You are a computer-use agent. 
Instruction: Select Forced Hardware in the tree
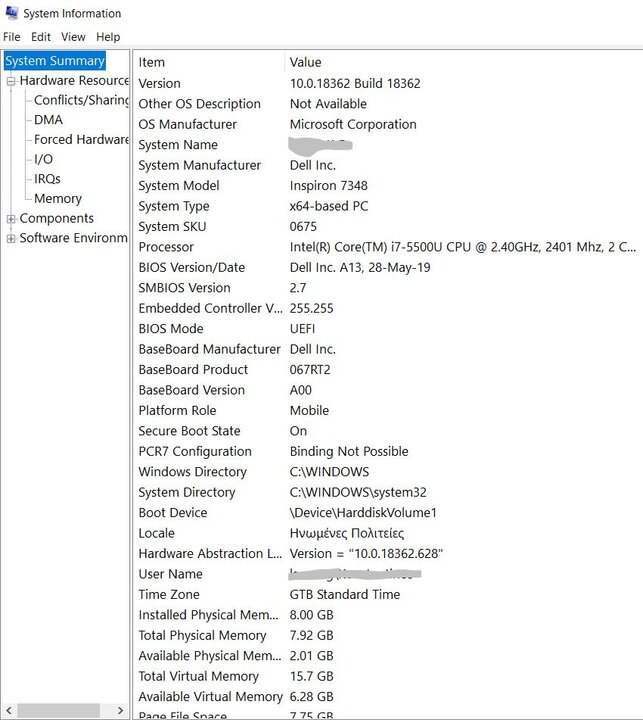click(81, 140)
